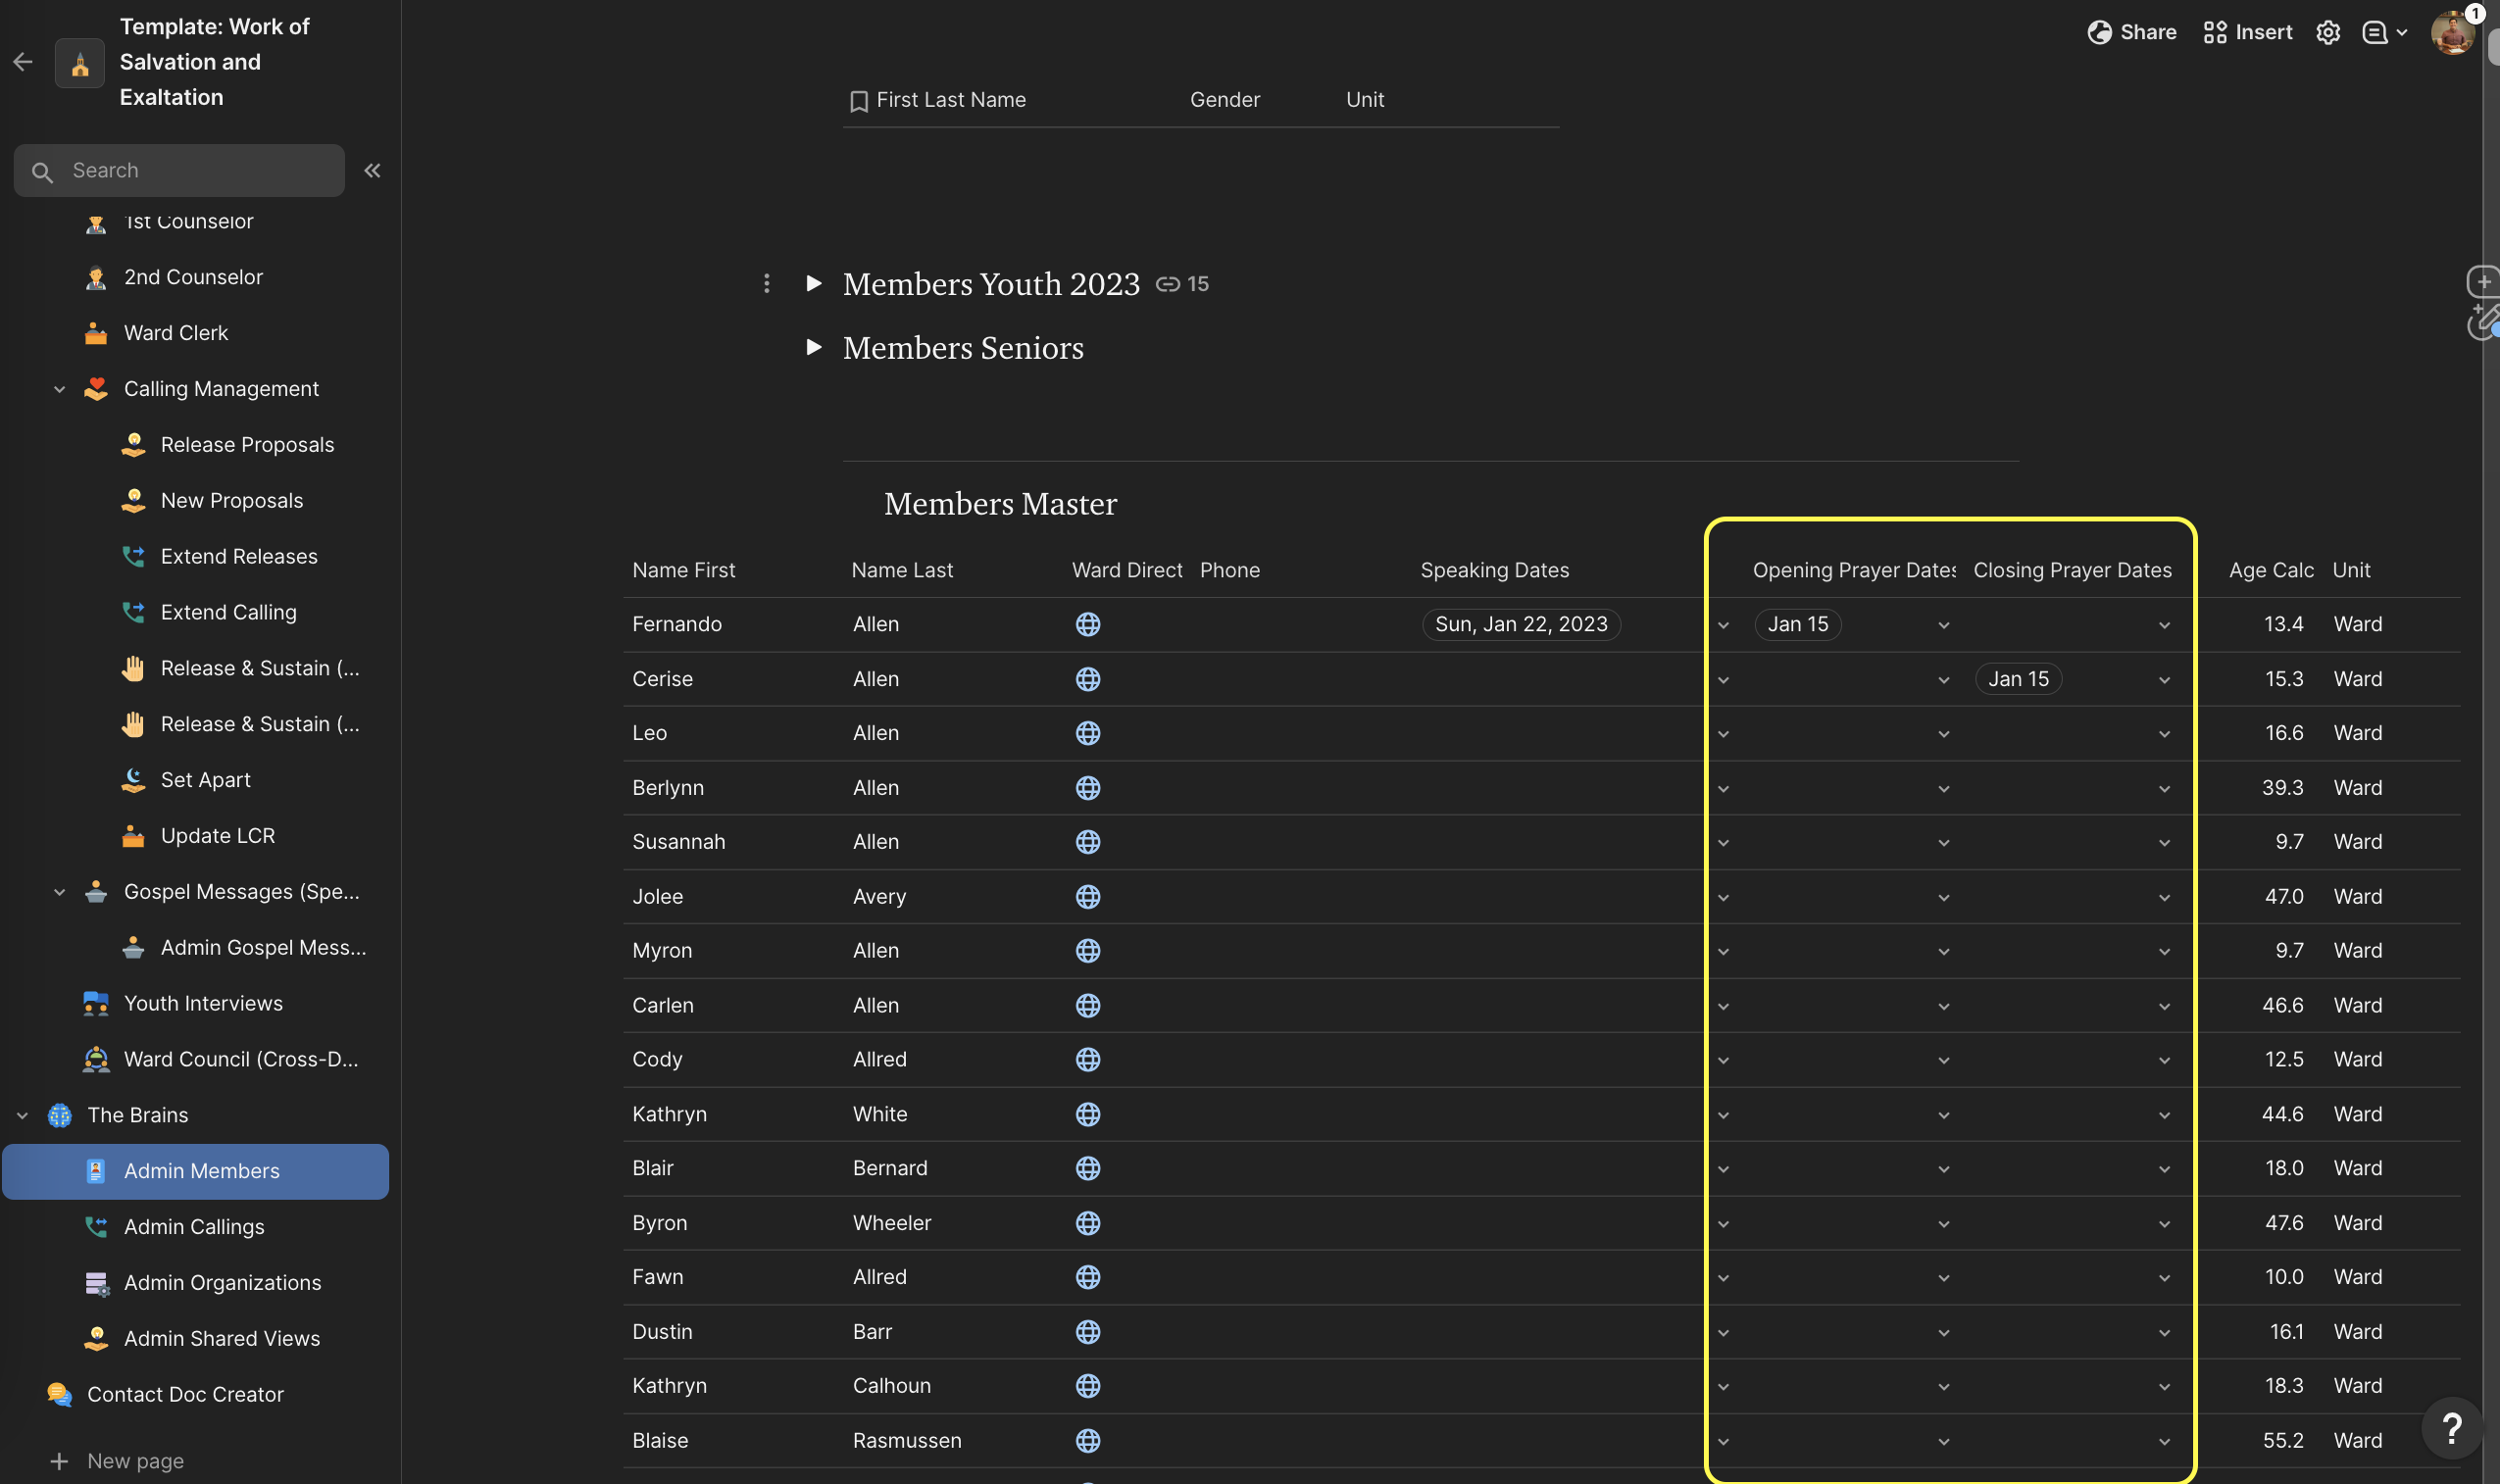Click the user profile avatar
Image resolution: width=2500 pixels, height=1484 pixels.
tap(2451, 33)
